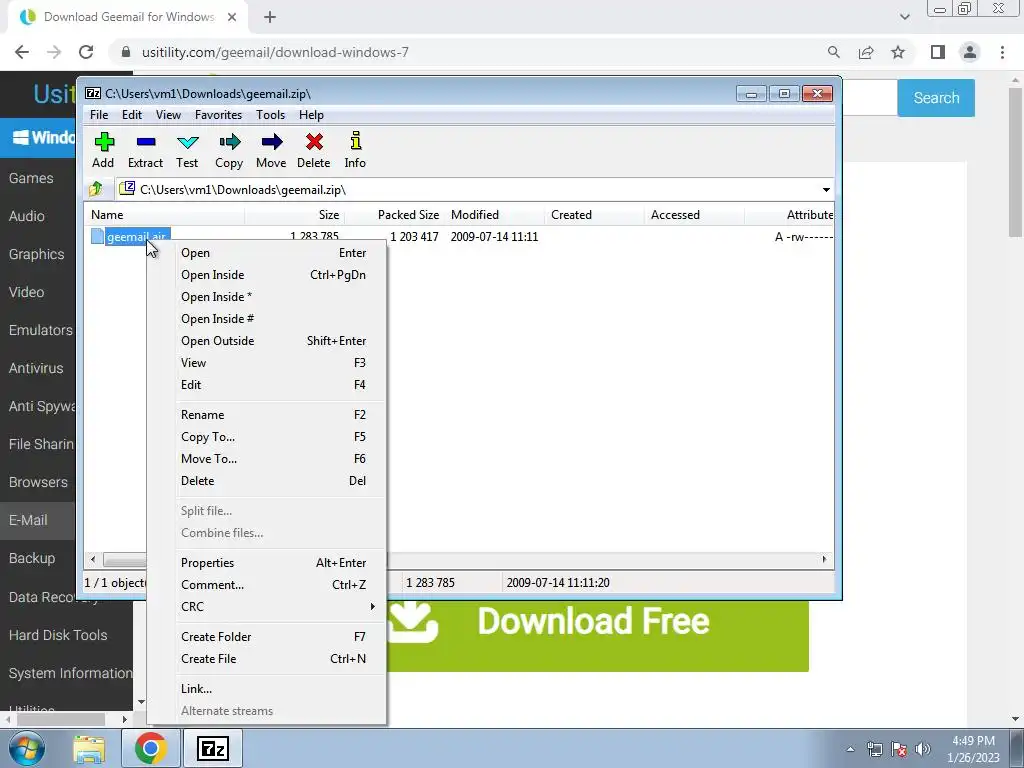The image size is (1024, 768).
Task: Click the Action Center flag tray icon
Action: tap(899, 749)
